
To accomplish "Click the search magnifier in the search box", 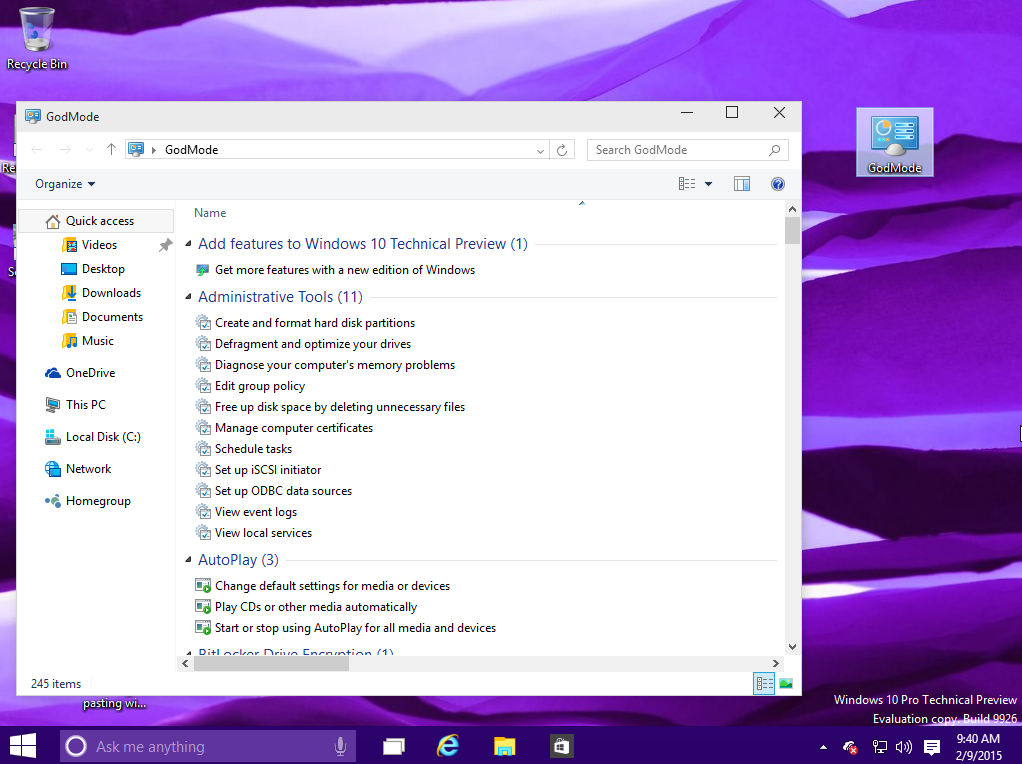I will pos(774,149).
